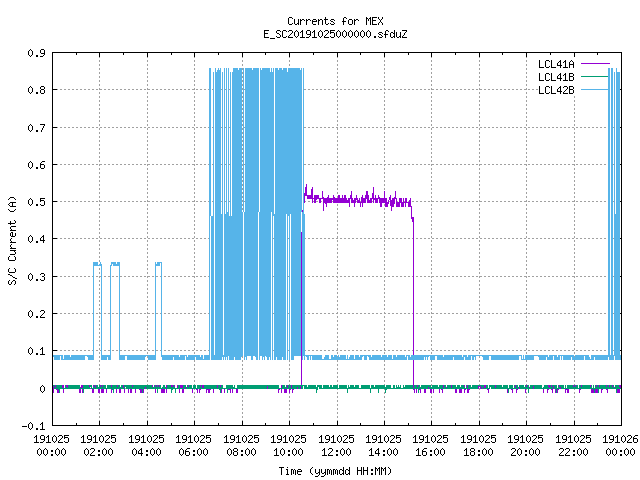
Task: Click the blue LCL42B legend line sample
Action: [x=594, y=90]
